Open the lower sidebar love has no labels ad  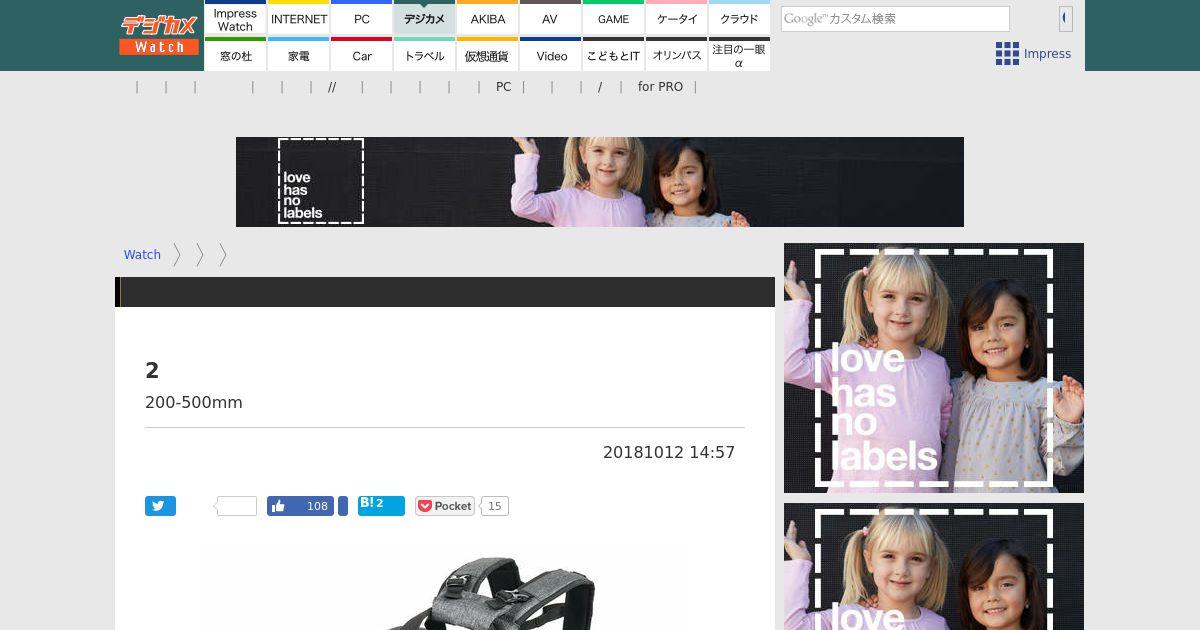tap(934, 566)
